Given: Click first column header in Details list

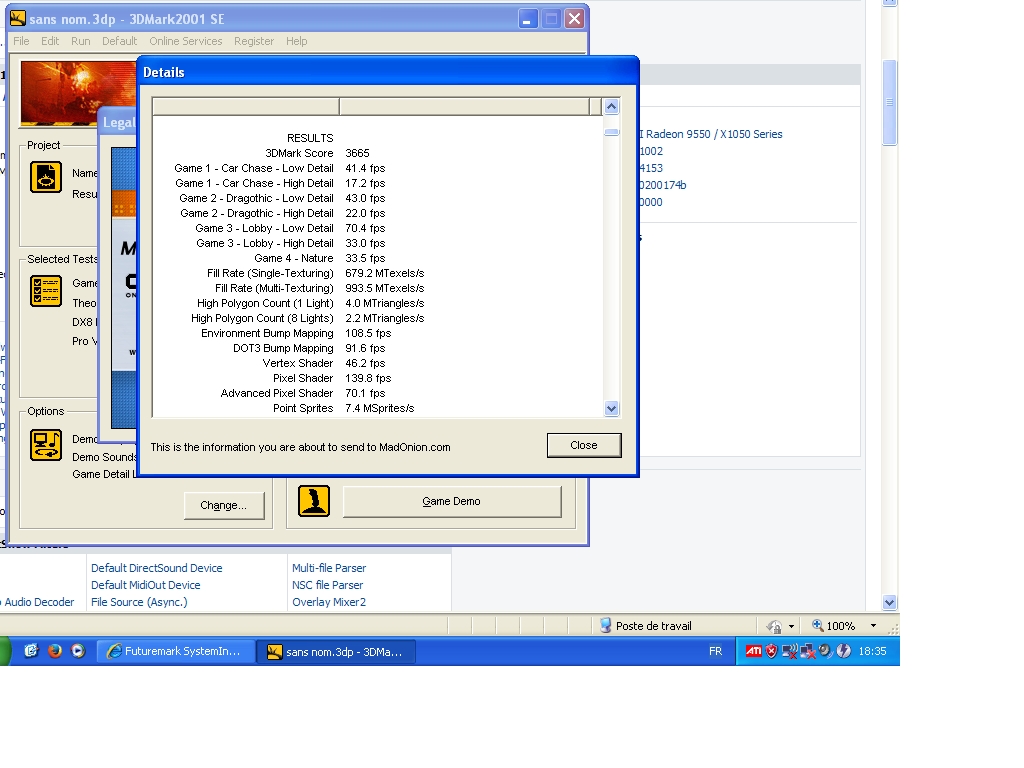Looking at the screenshot, I should pos(246,106).
